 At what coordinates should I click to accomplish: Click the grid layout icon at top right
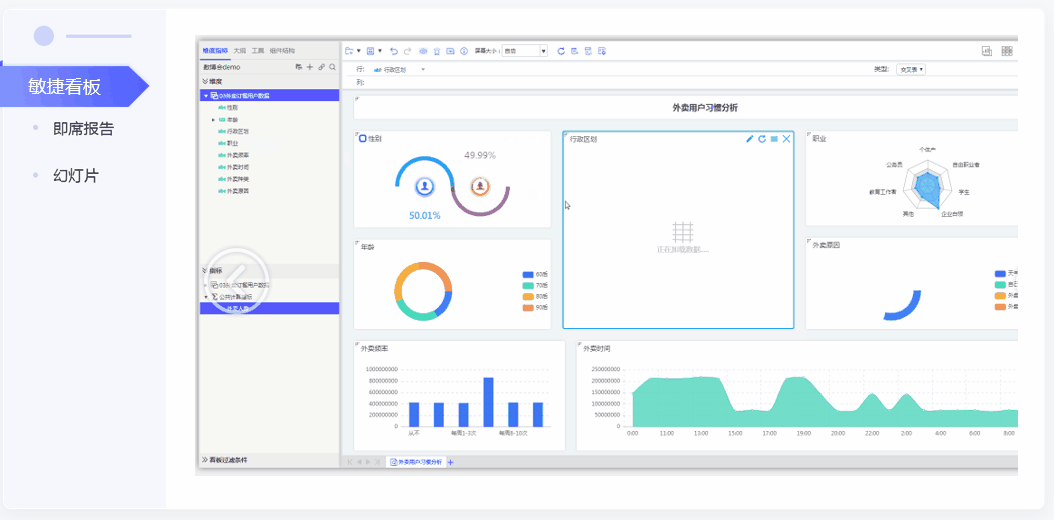pyautogui.click(x=1007, y=51)
